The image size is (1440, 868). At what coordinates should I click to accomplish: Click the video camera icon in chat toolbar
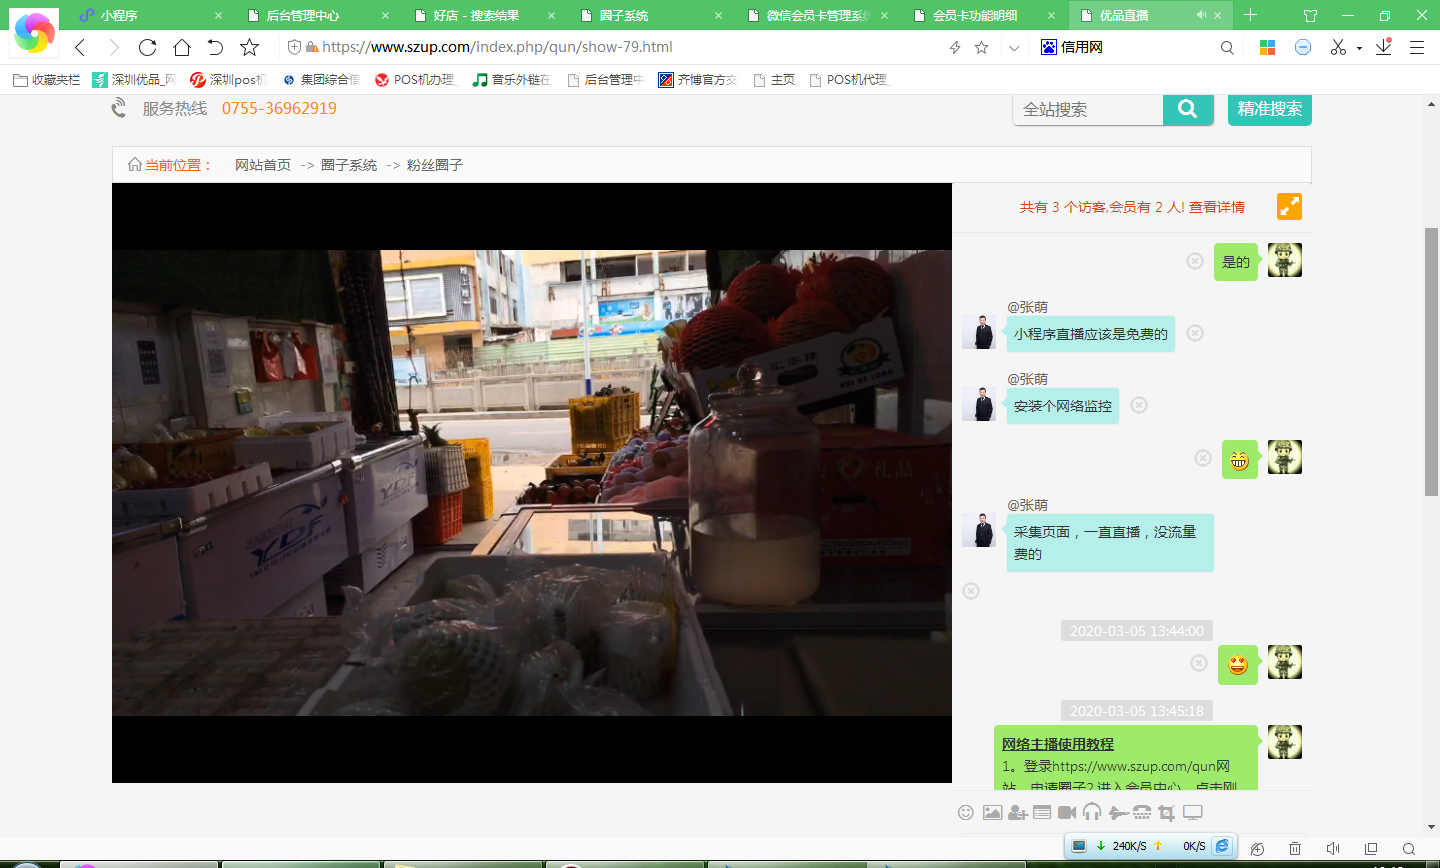click(x=1067, y=813)
